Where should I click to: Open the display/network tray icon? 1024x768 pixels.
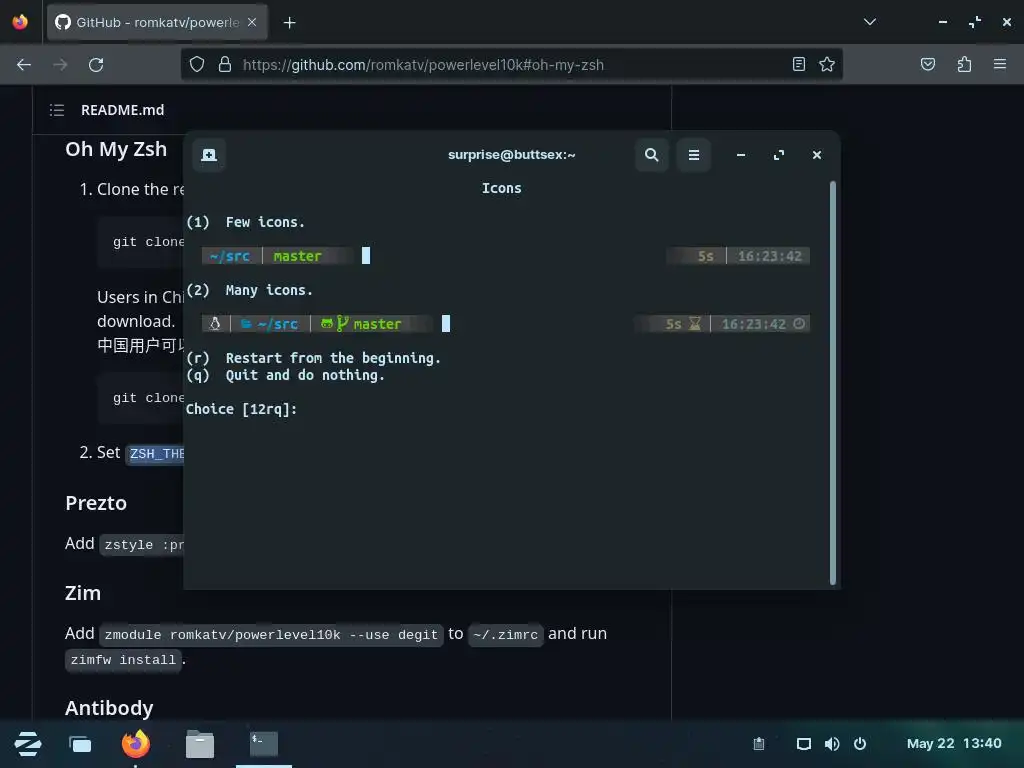coord(803,744)
